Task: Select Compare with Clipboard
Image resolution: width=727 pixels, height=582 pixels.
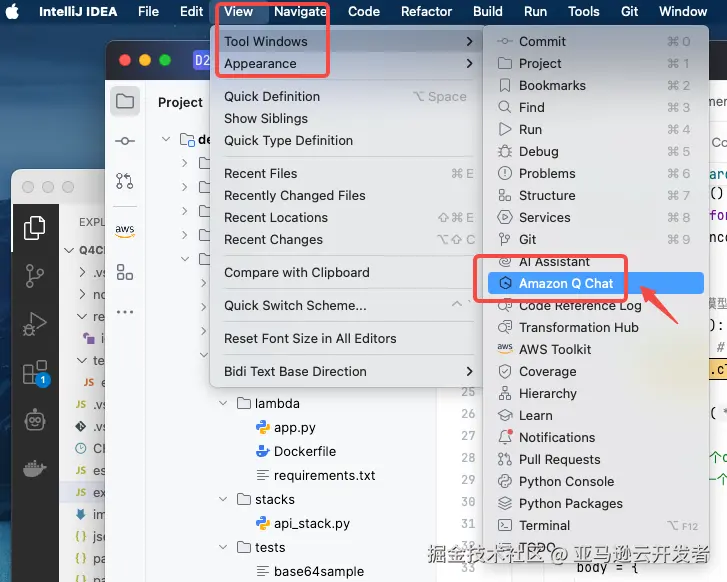Action: tap(345, 272)
